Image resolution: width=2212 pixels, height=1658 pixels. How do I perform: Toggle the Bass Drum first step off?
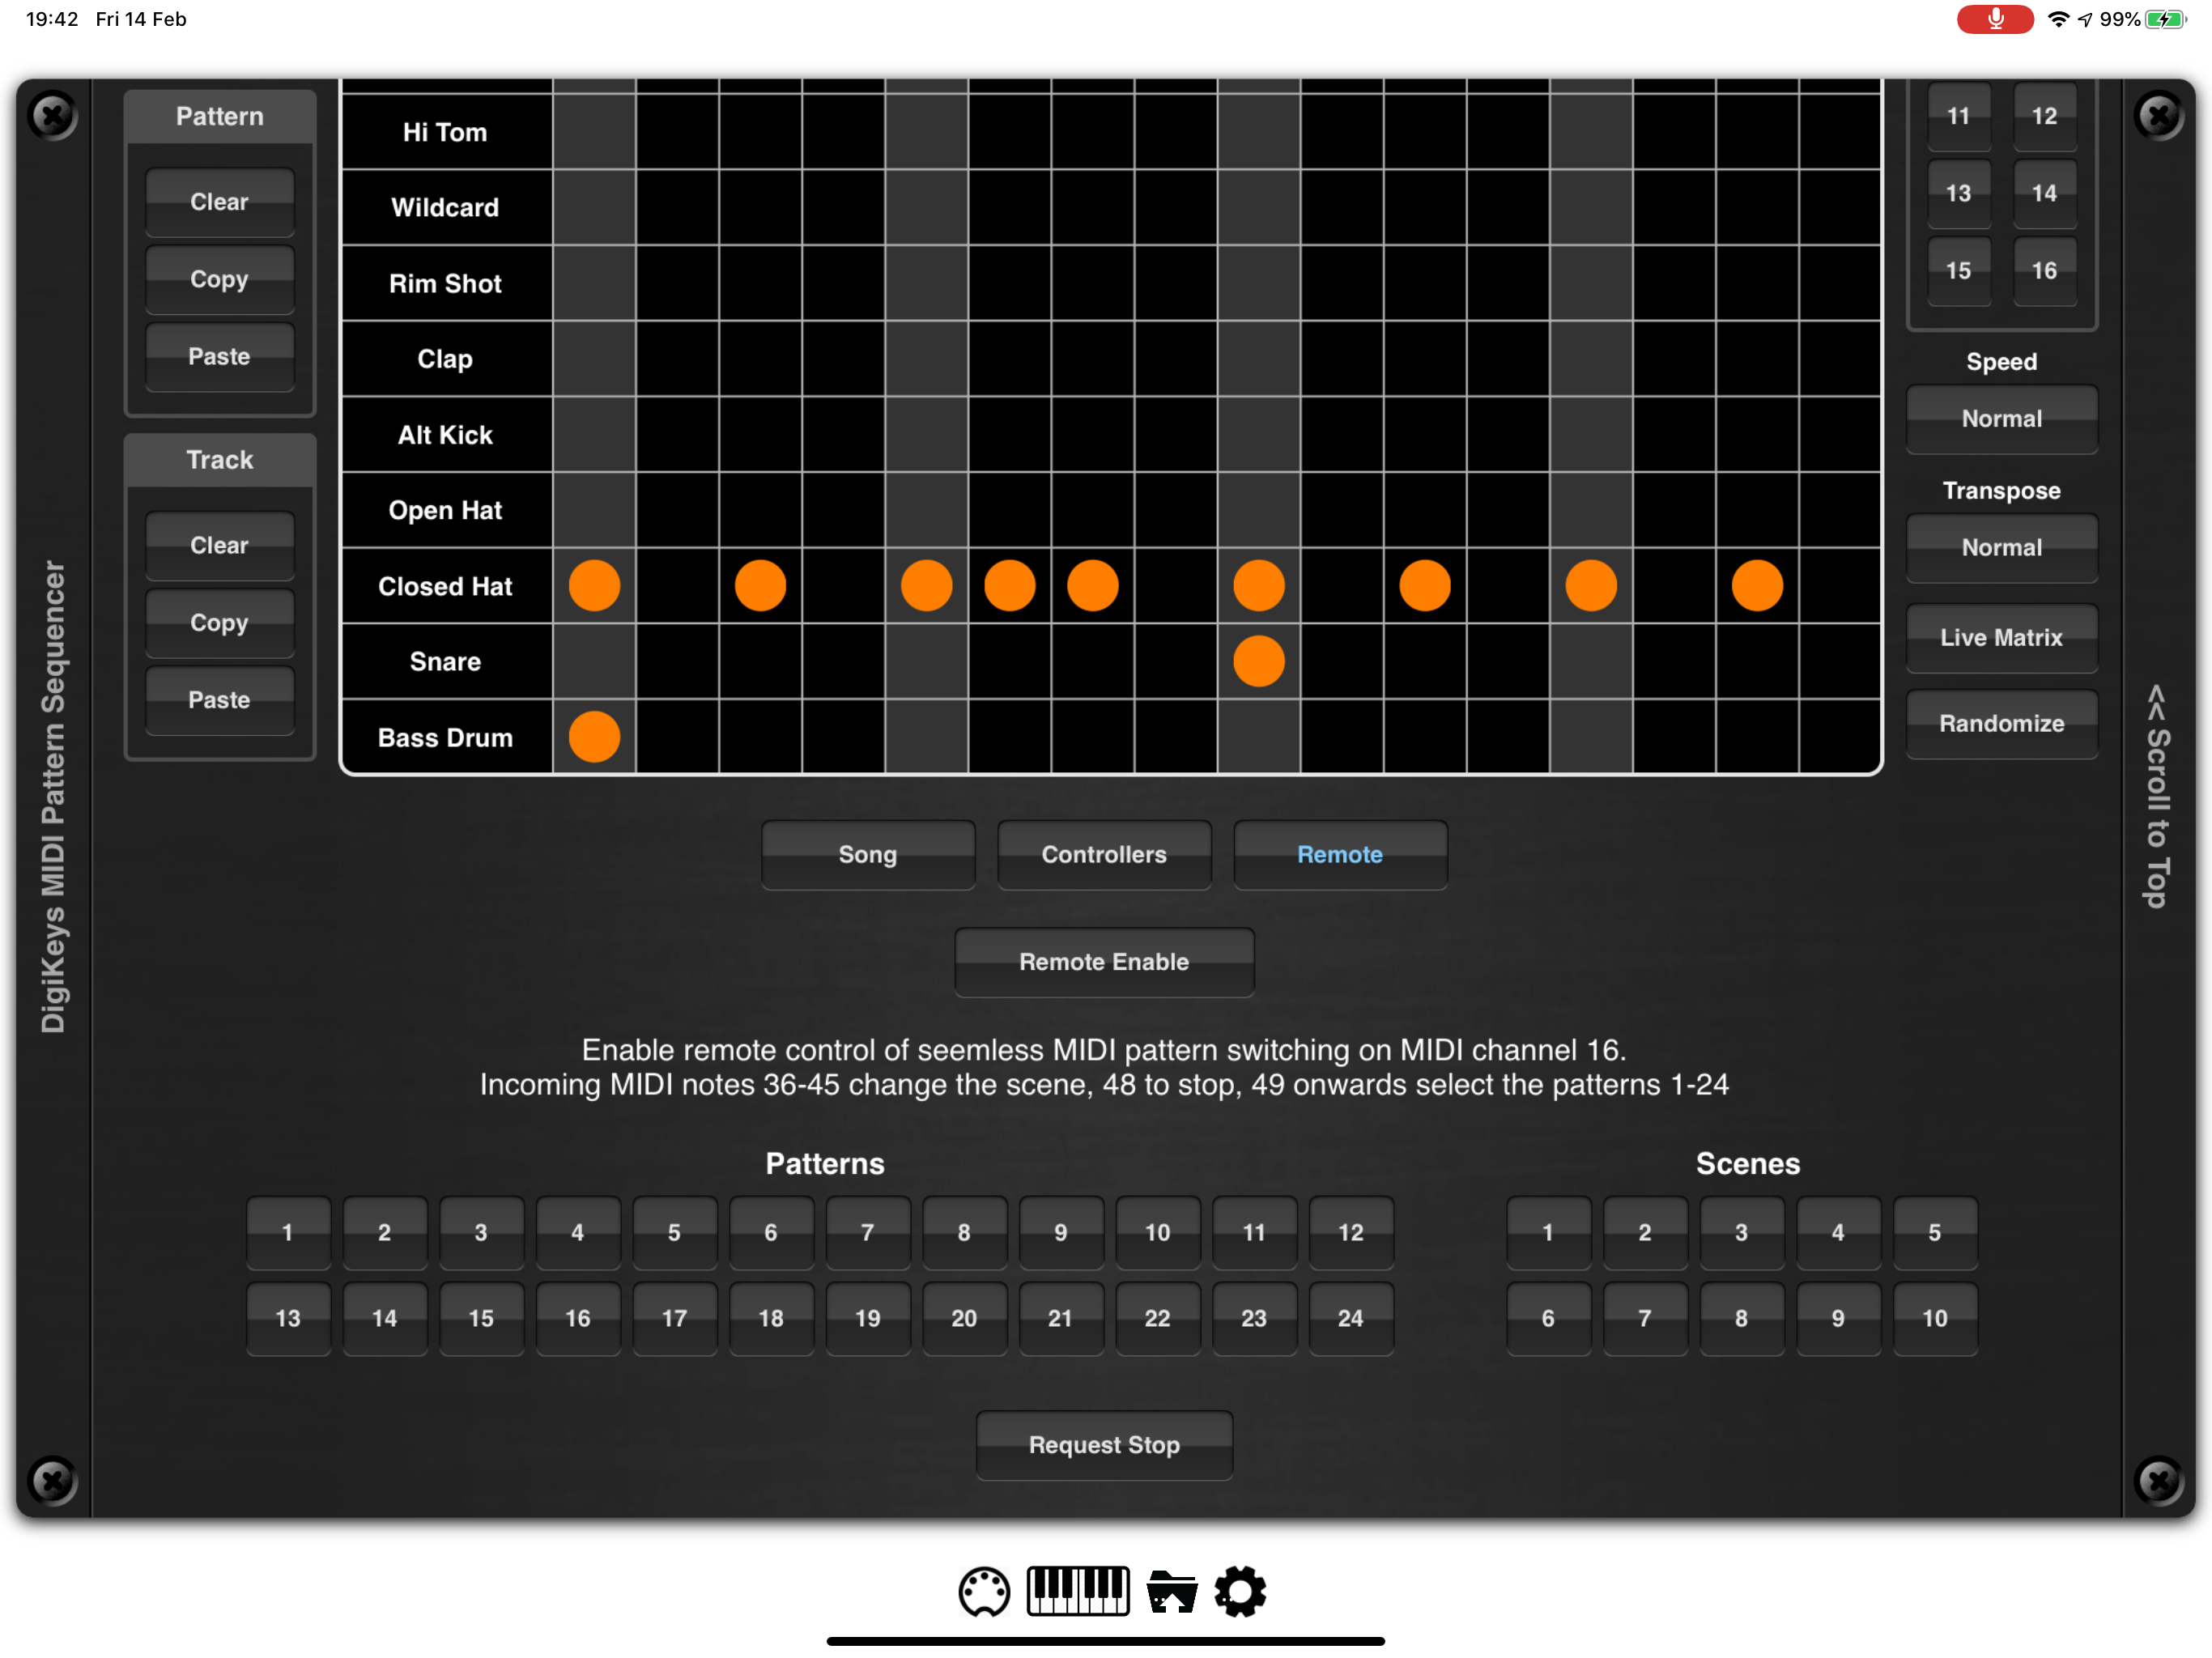point(594,737)
